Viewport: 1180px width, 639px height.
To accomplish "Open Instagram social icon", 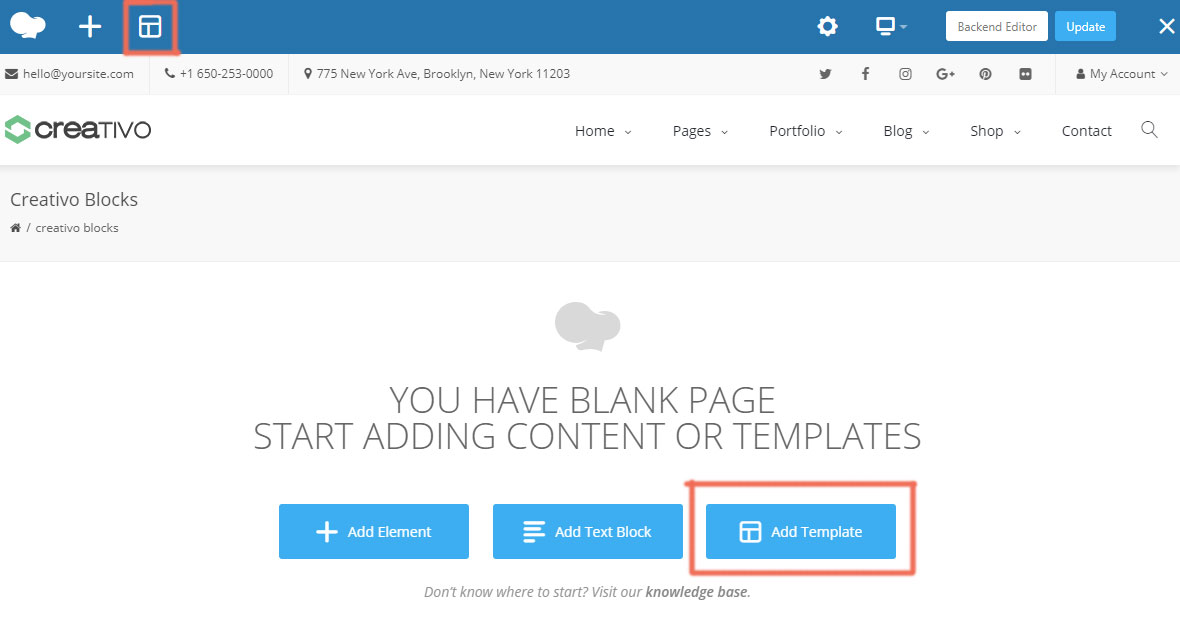I will (x=905, y=74).
